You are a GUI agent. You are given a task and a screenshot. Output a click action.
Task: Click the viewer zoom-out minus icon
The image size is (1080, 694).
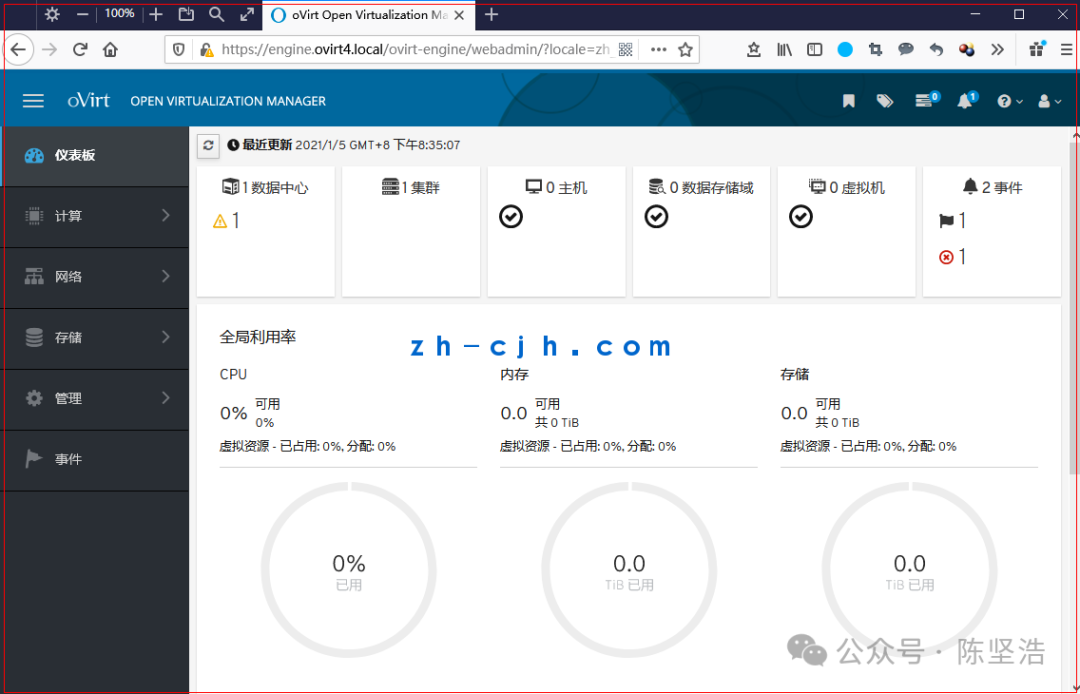[83, 14]
